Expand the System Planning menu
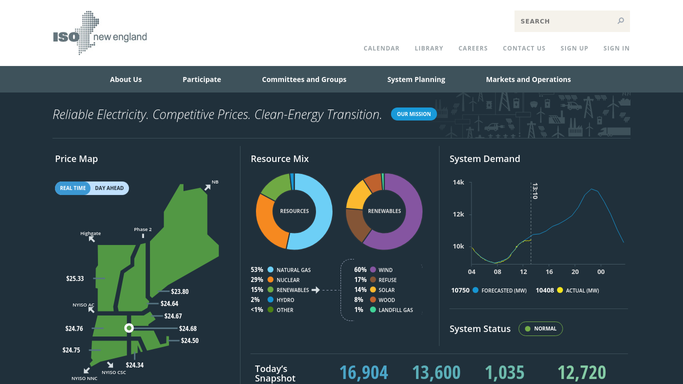 tap(416, 79)
